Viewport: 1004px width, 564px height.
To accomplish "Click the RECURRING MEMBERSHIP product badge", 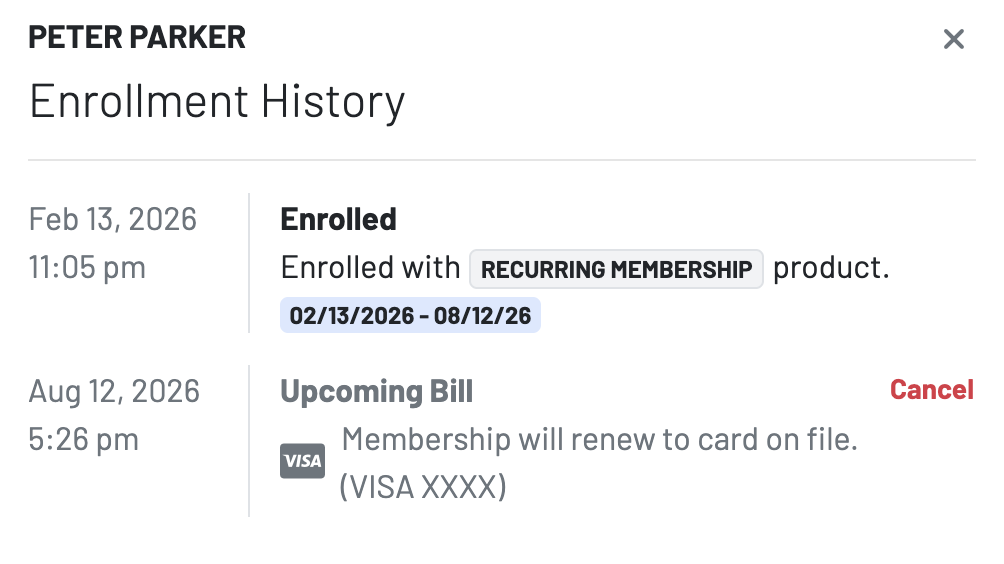I will tap(616, 269).
